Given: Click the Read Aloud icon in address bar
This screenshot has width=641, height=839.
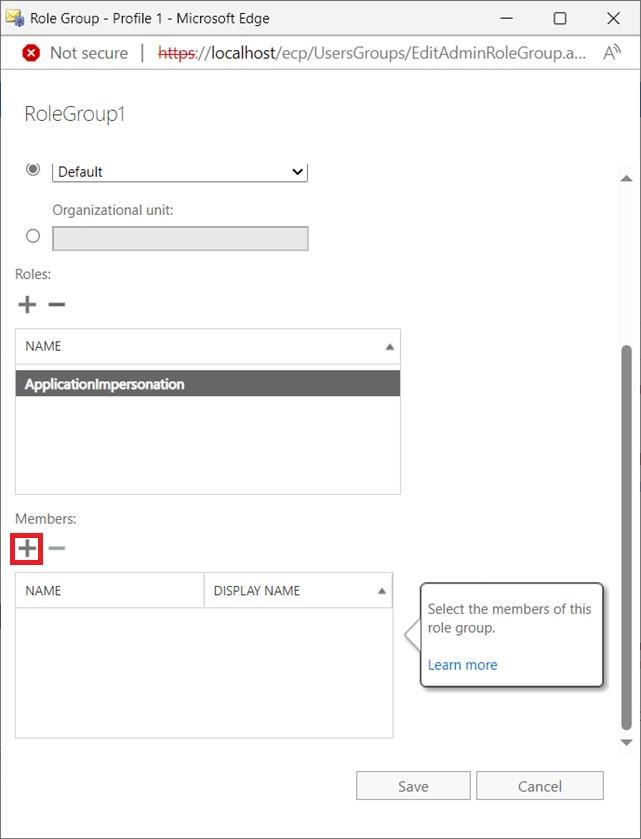Looking at the screenshot, I should pyautogui.click(x=612, y=53).
